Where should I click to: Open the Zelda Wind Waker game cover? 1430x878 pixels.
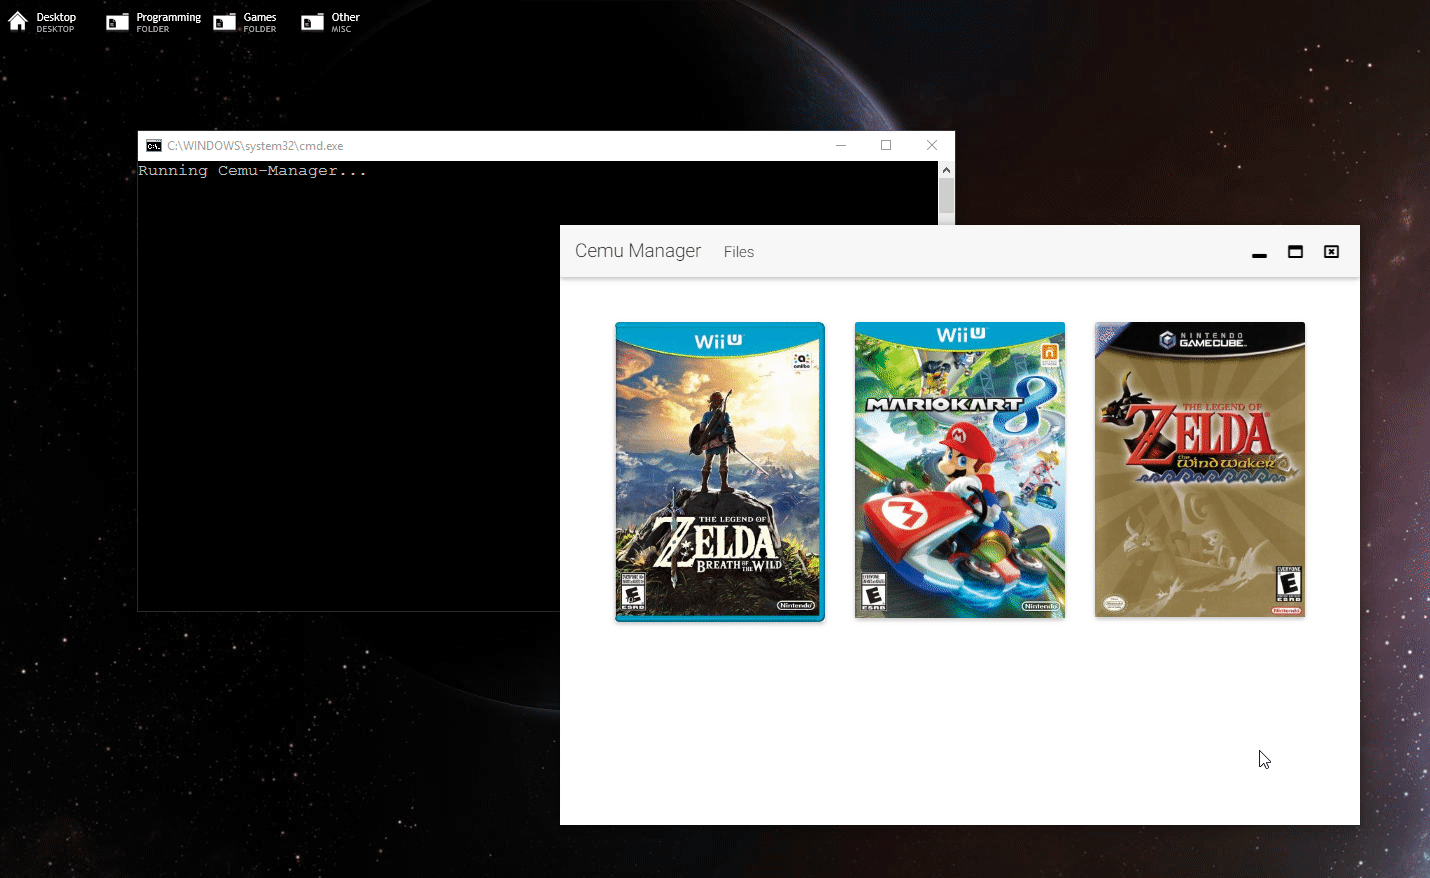click(x=1200, y=470)
